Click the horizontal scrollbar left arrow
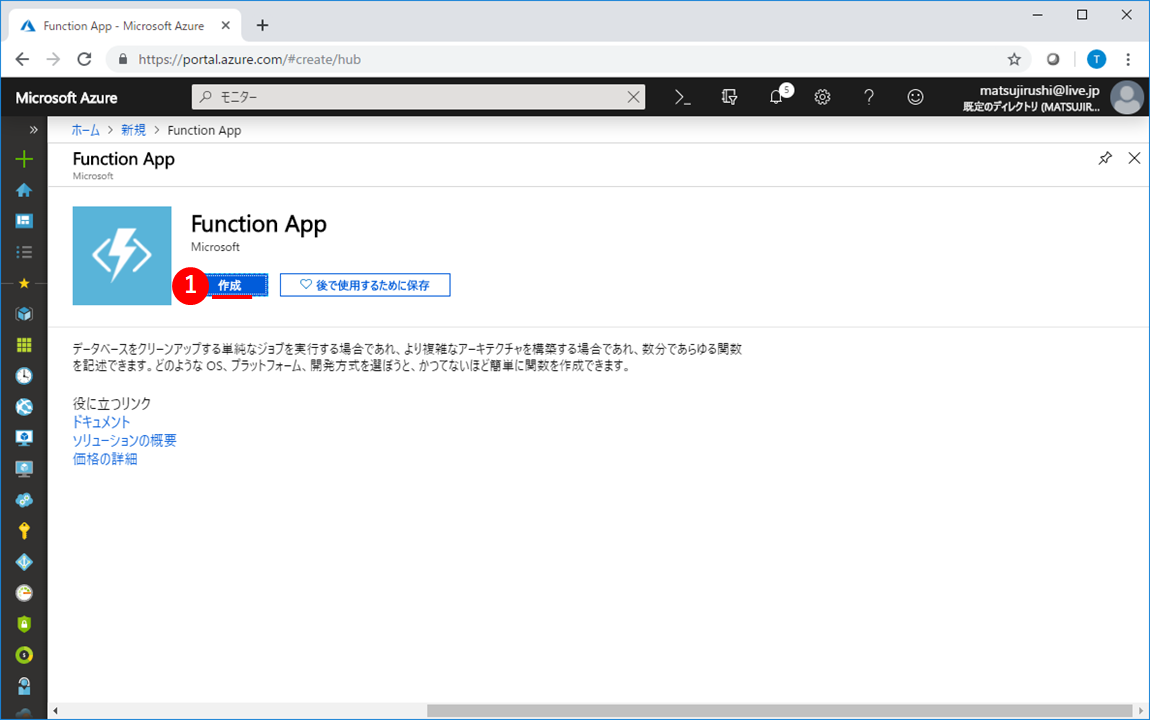The width and height of the screenshot is (1150, 720). click(55, 710)
